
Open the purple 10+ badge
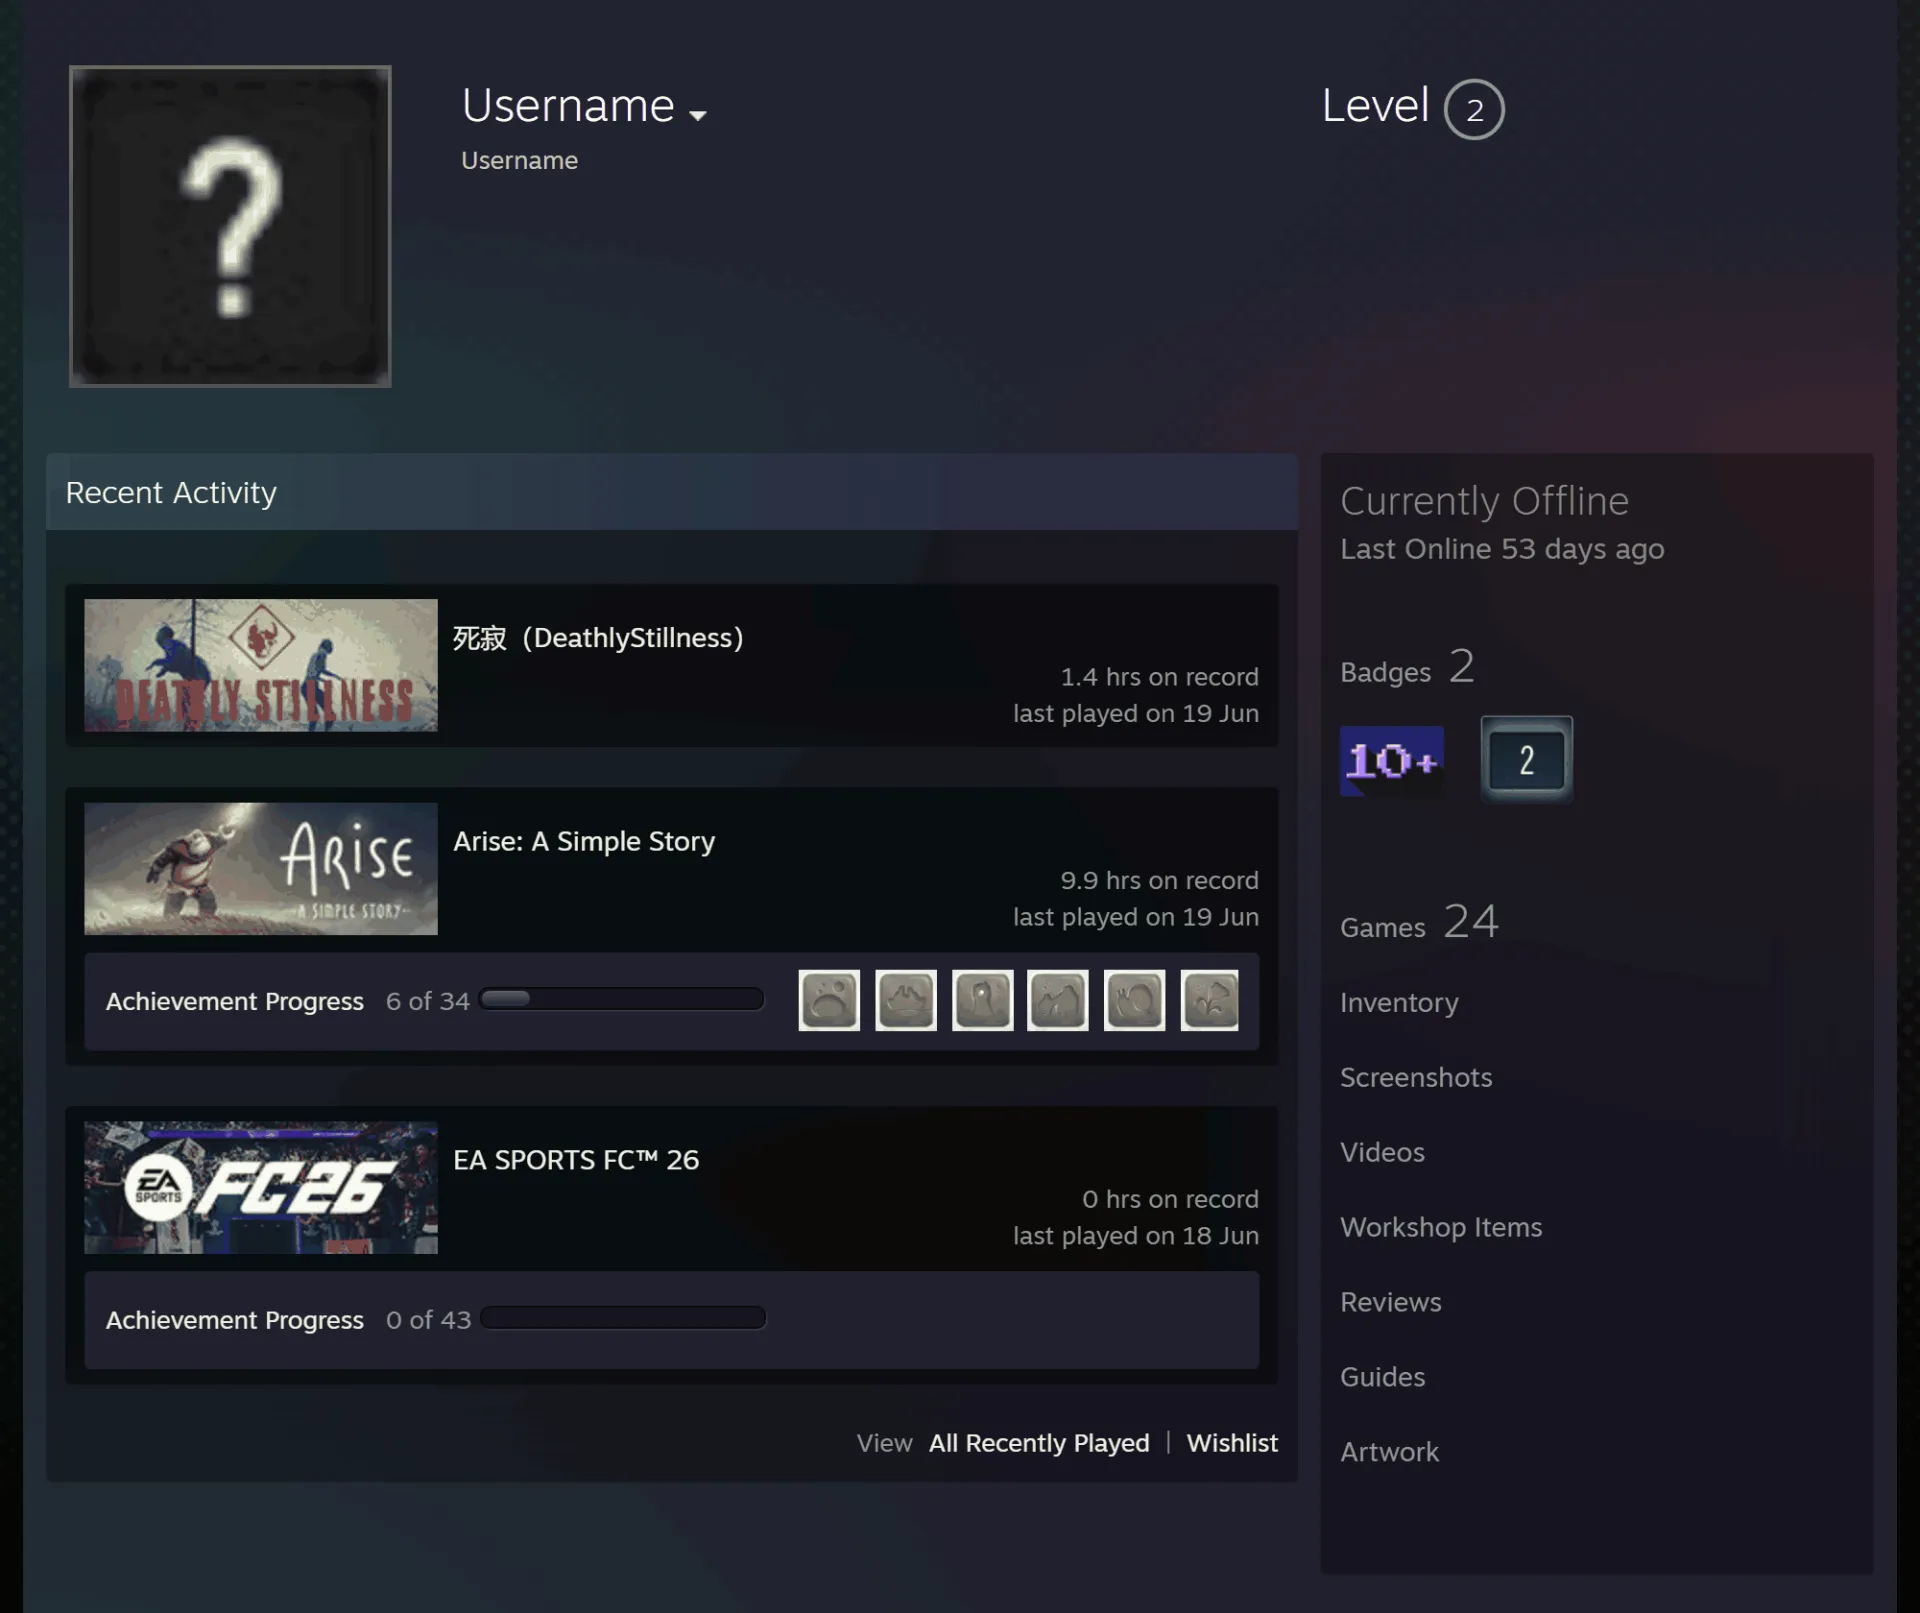[x=1392, y=761]
